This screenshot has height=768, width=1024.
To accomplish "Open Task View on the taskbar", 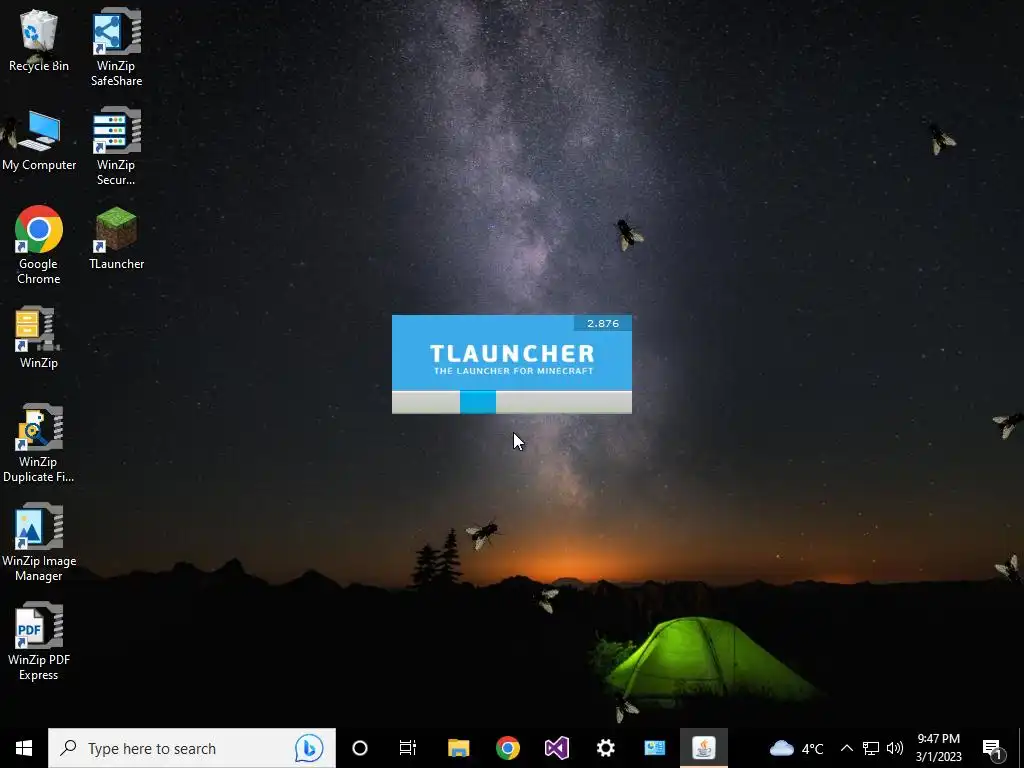I will [x=408, y=748].
